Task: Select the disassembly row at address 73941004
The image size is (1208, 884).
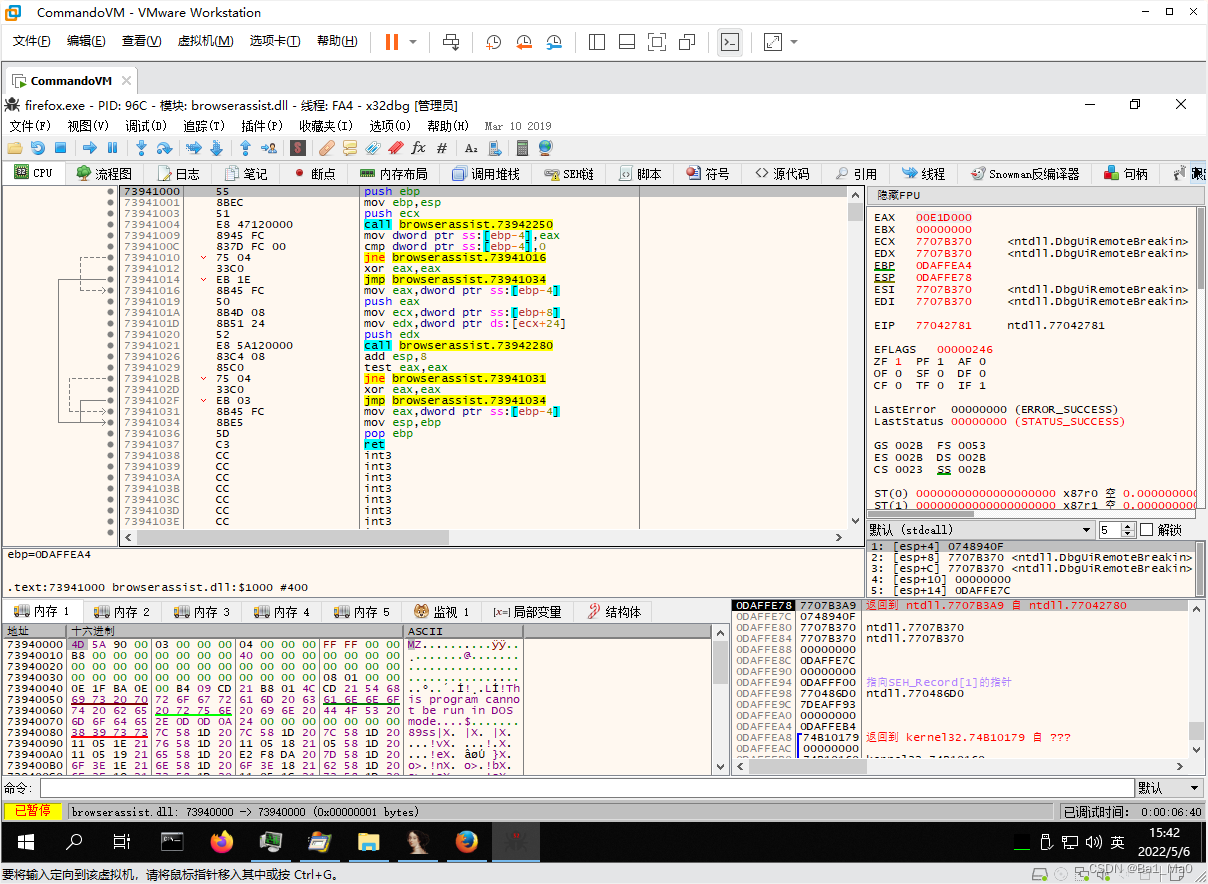Action: tap(484, 224)
